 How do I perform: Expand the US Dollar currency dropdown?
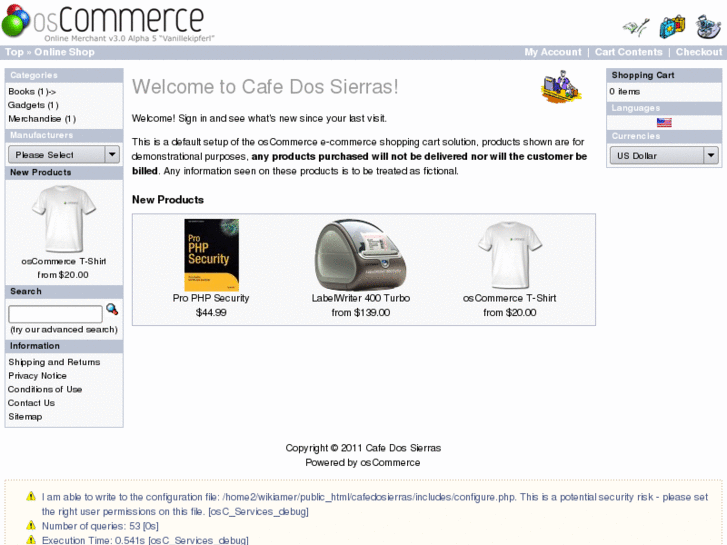pyautogui.click(x=664, y=155)
